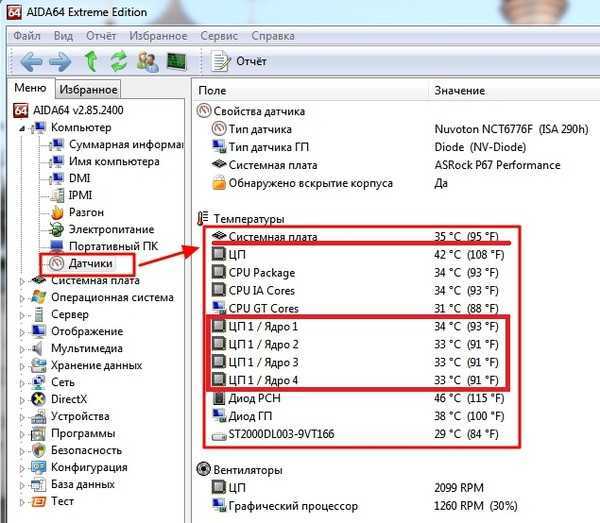Select the Вентиляторы group header

[x=240, y=469]
